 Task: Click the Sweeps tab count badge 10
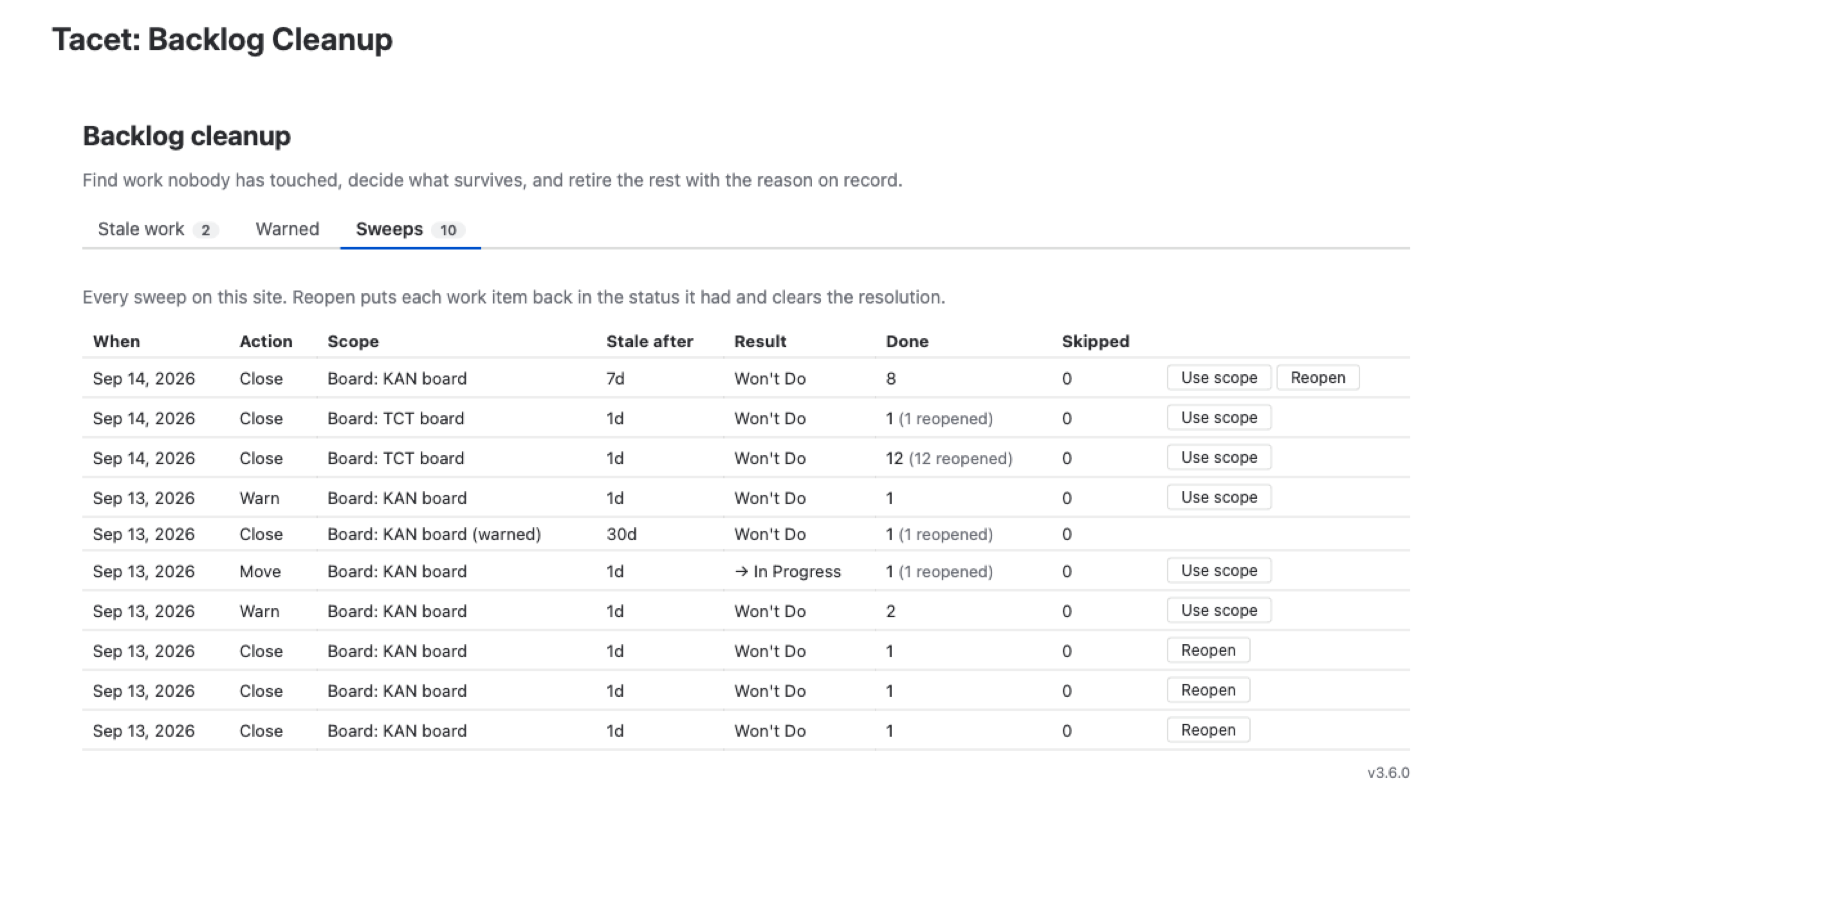448,230
